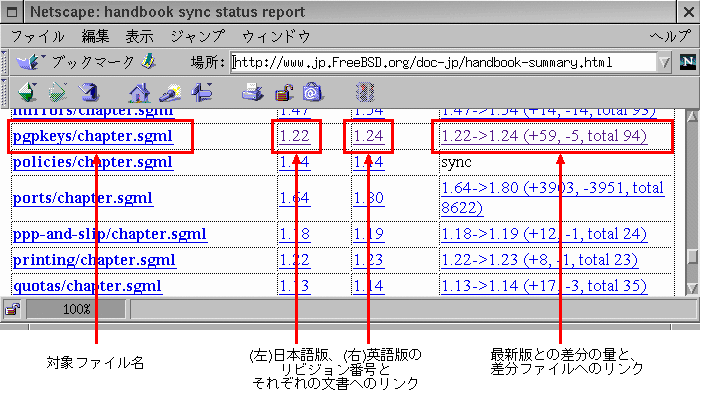The image size is (701, 393).
Task: Open quotas Japanese revision 1.13 link
Action: [x=295, y=286]
